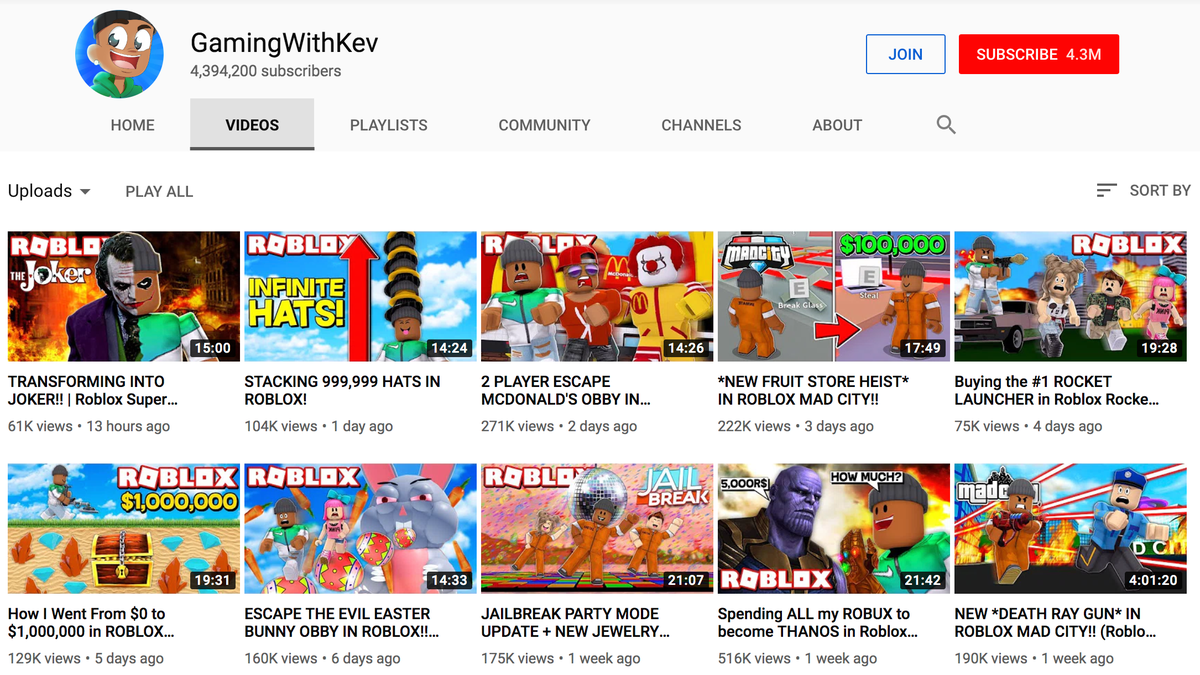This screenshot has width=1200, height=675.
Task: Click the 4:01:20 duration badge
Action: (x=1153, y=580)
